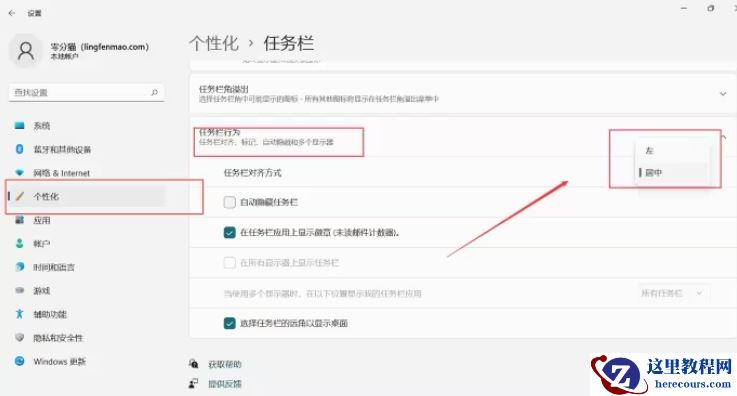
Task: Click the search magnifier icon
Action: [154, 92]
